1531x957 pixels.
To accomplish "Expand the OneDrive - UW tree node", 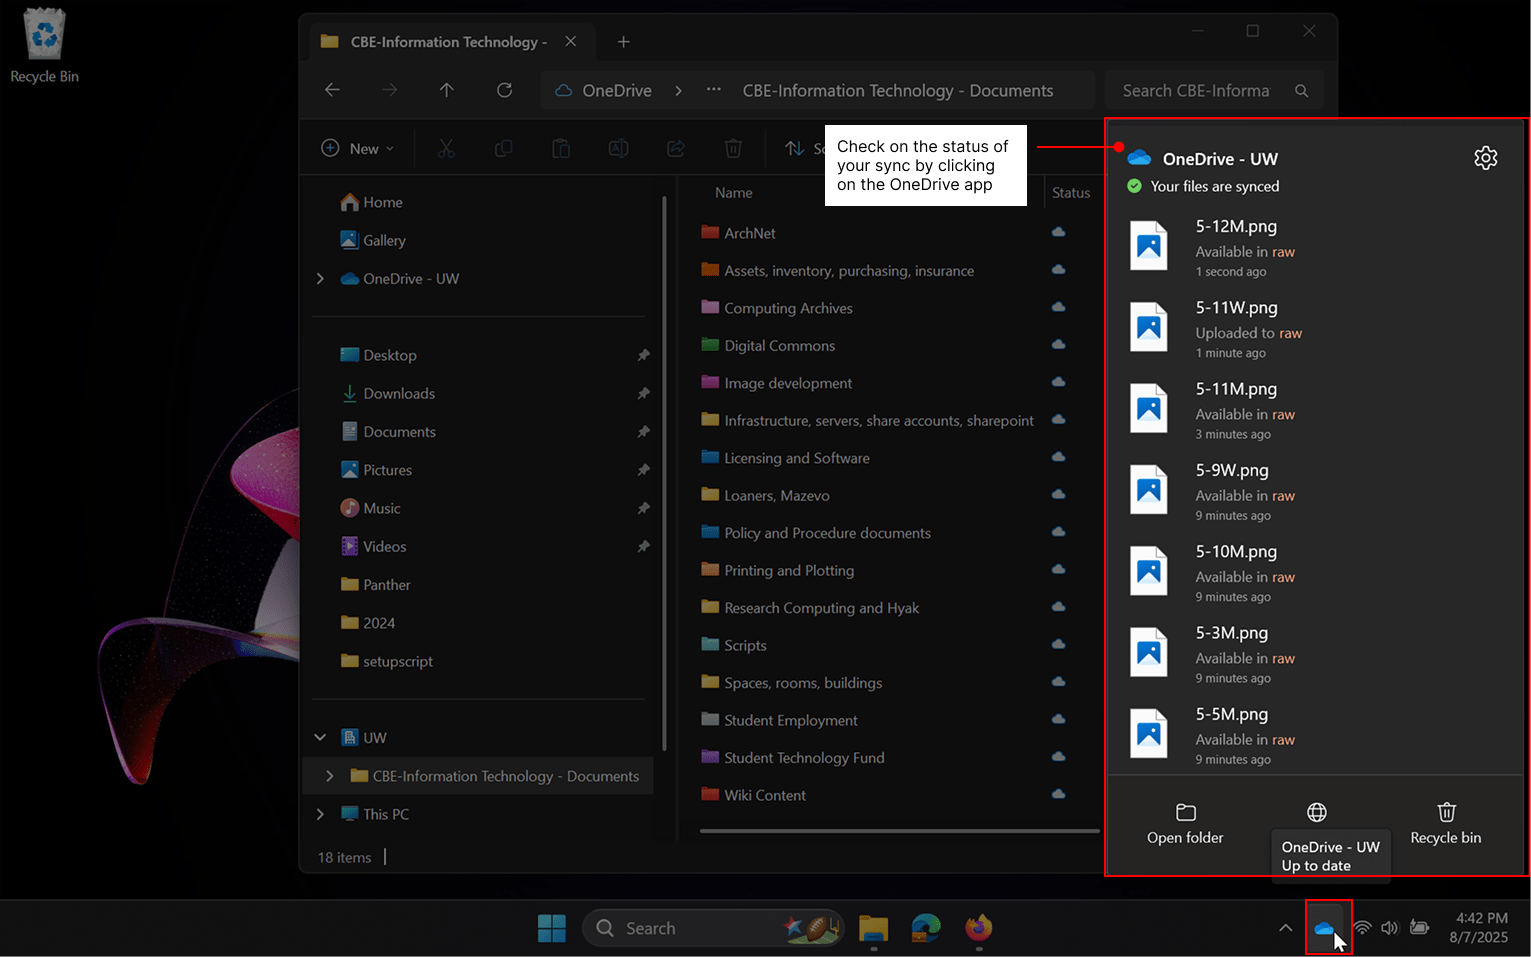I will [320, 279].
